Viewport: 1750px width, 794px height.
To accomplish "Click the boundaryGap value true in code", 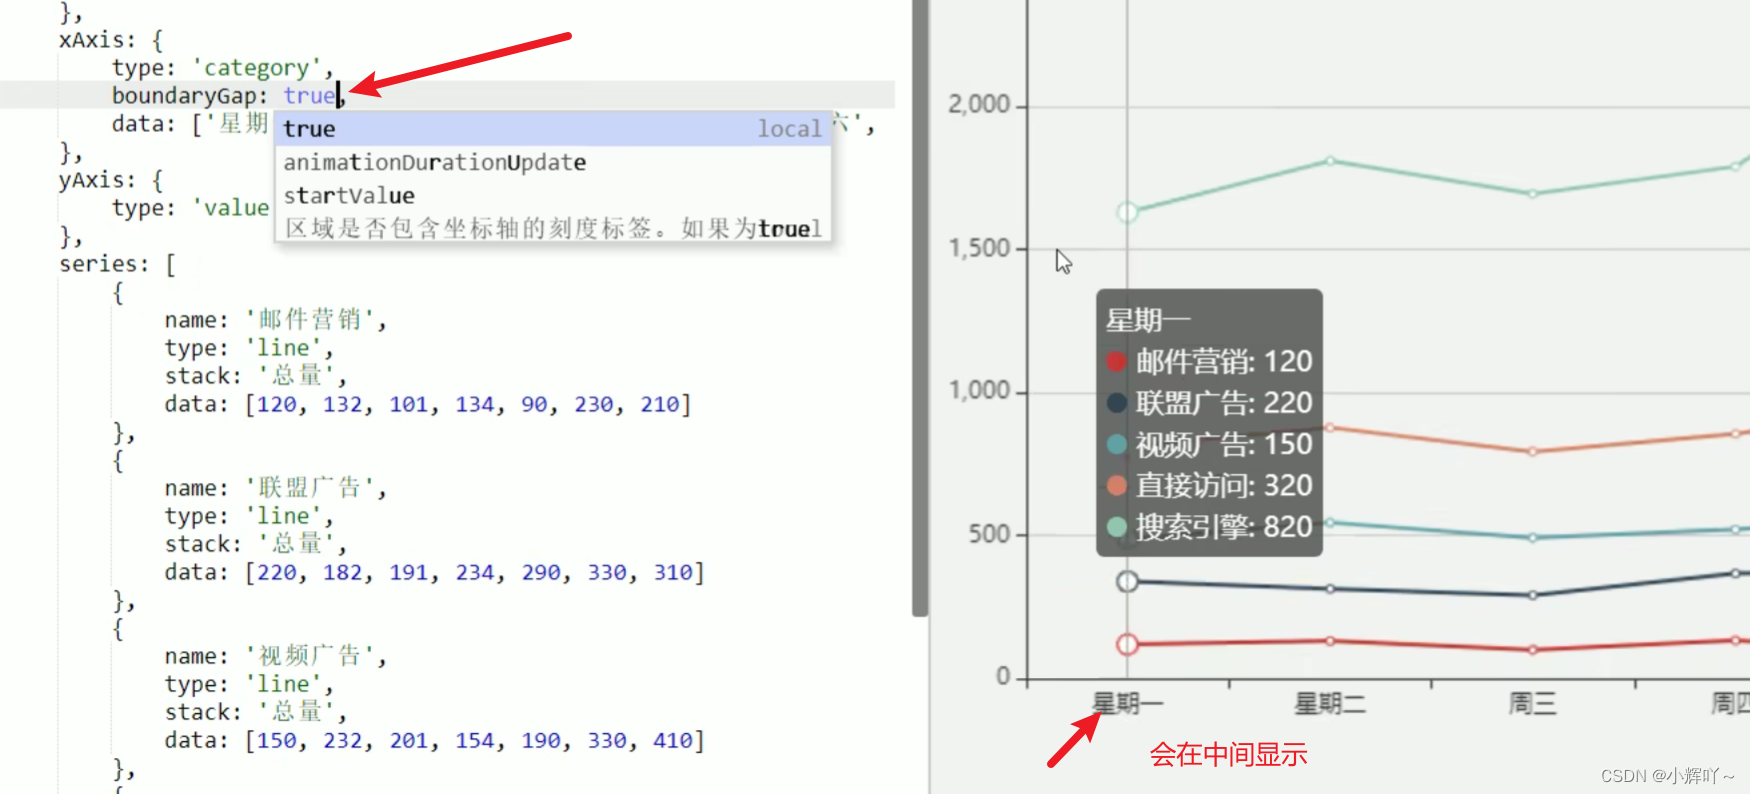I will tap(309, 95).
